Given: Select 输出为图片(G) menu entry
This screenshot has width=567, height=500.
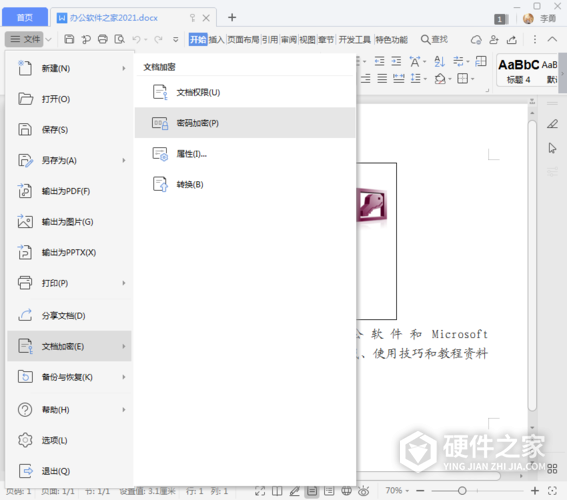Looking at the screenshot, I should click(x=69, y=222).
